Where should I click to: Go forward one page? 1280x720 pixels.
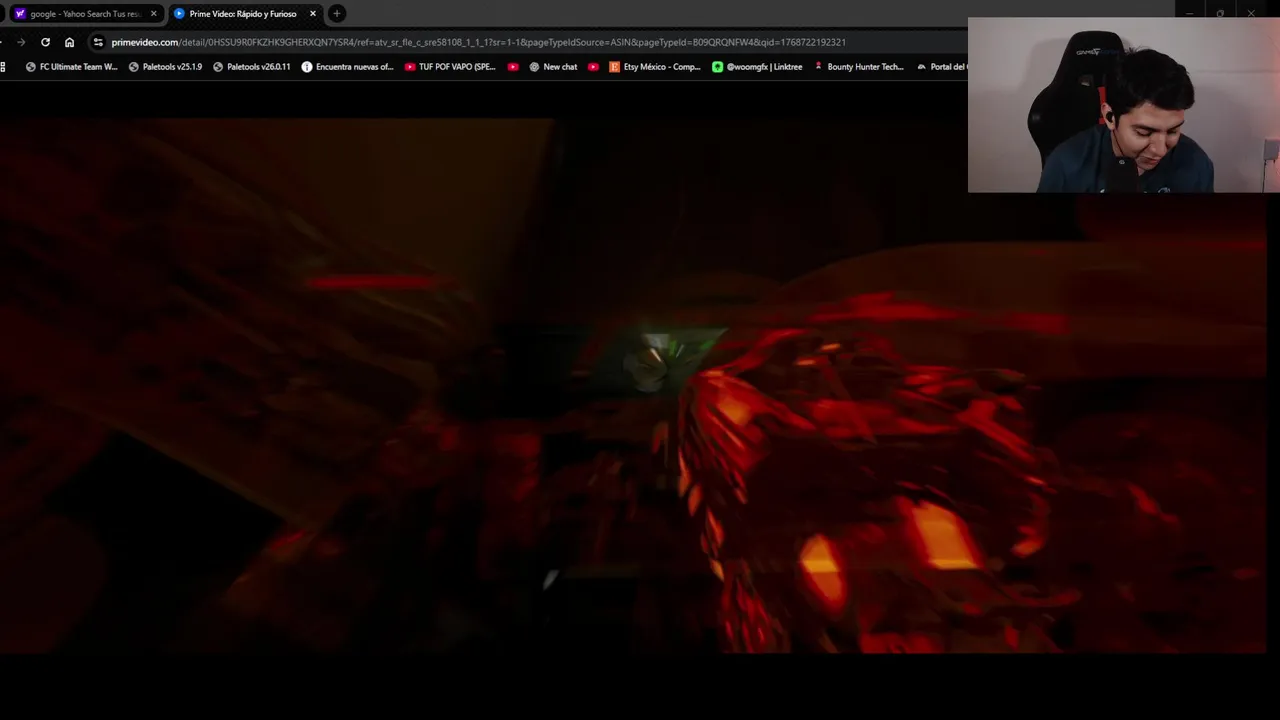tap(21, 42)
